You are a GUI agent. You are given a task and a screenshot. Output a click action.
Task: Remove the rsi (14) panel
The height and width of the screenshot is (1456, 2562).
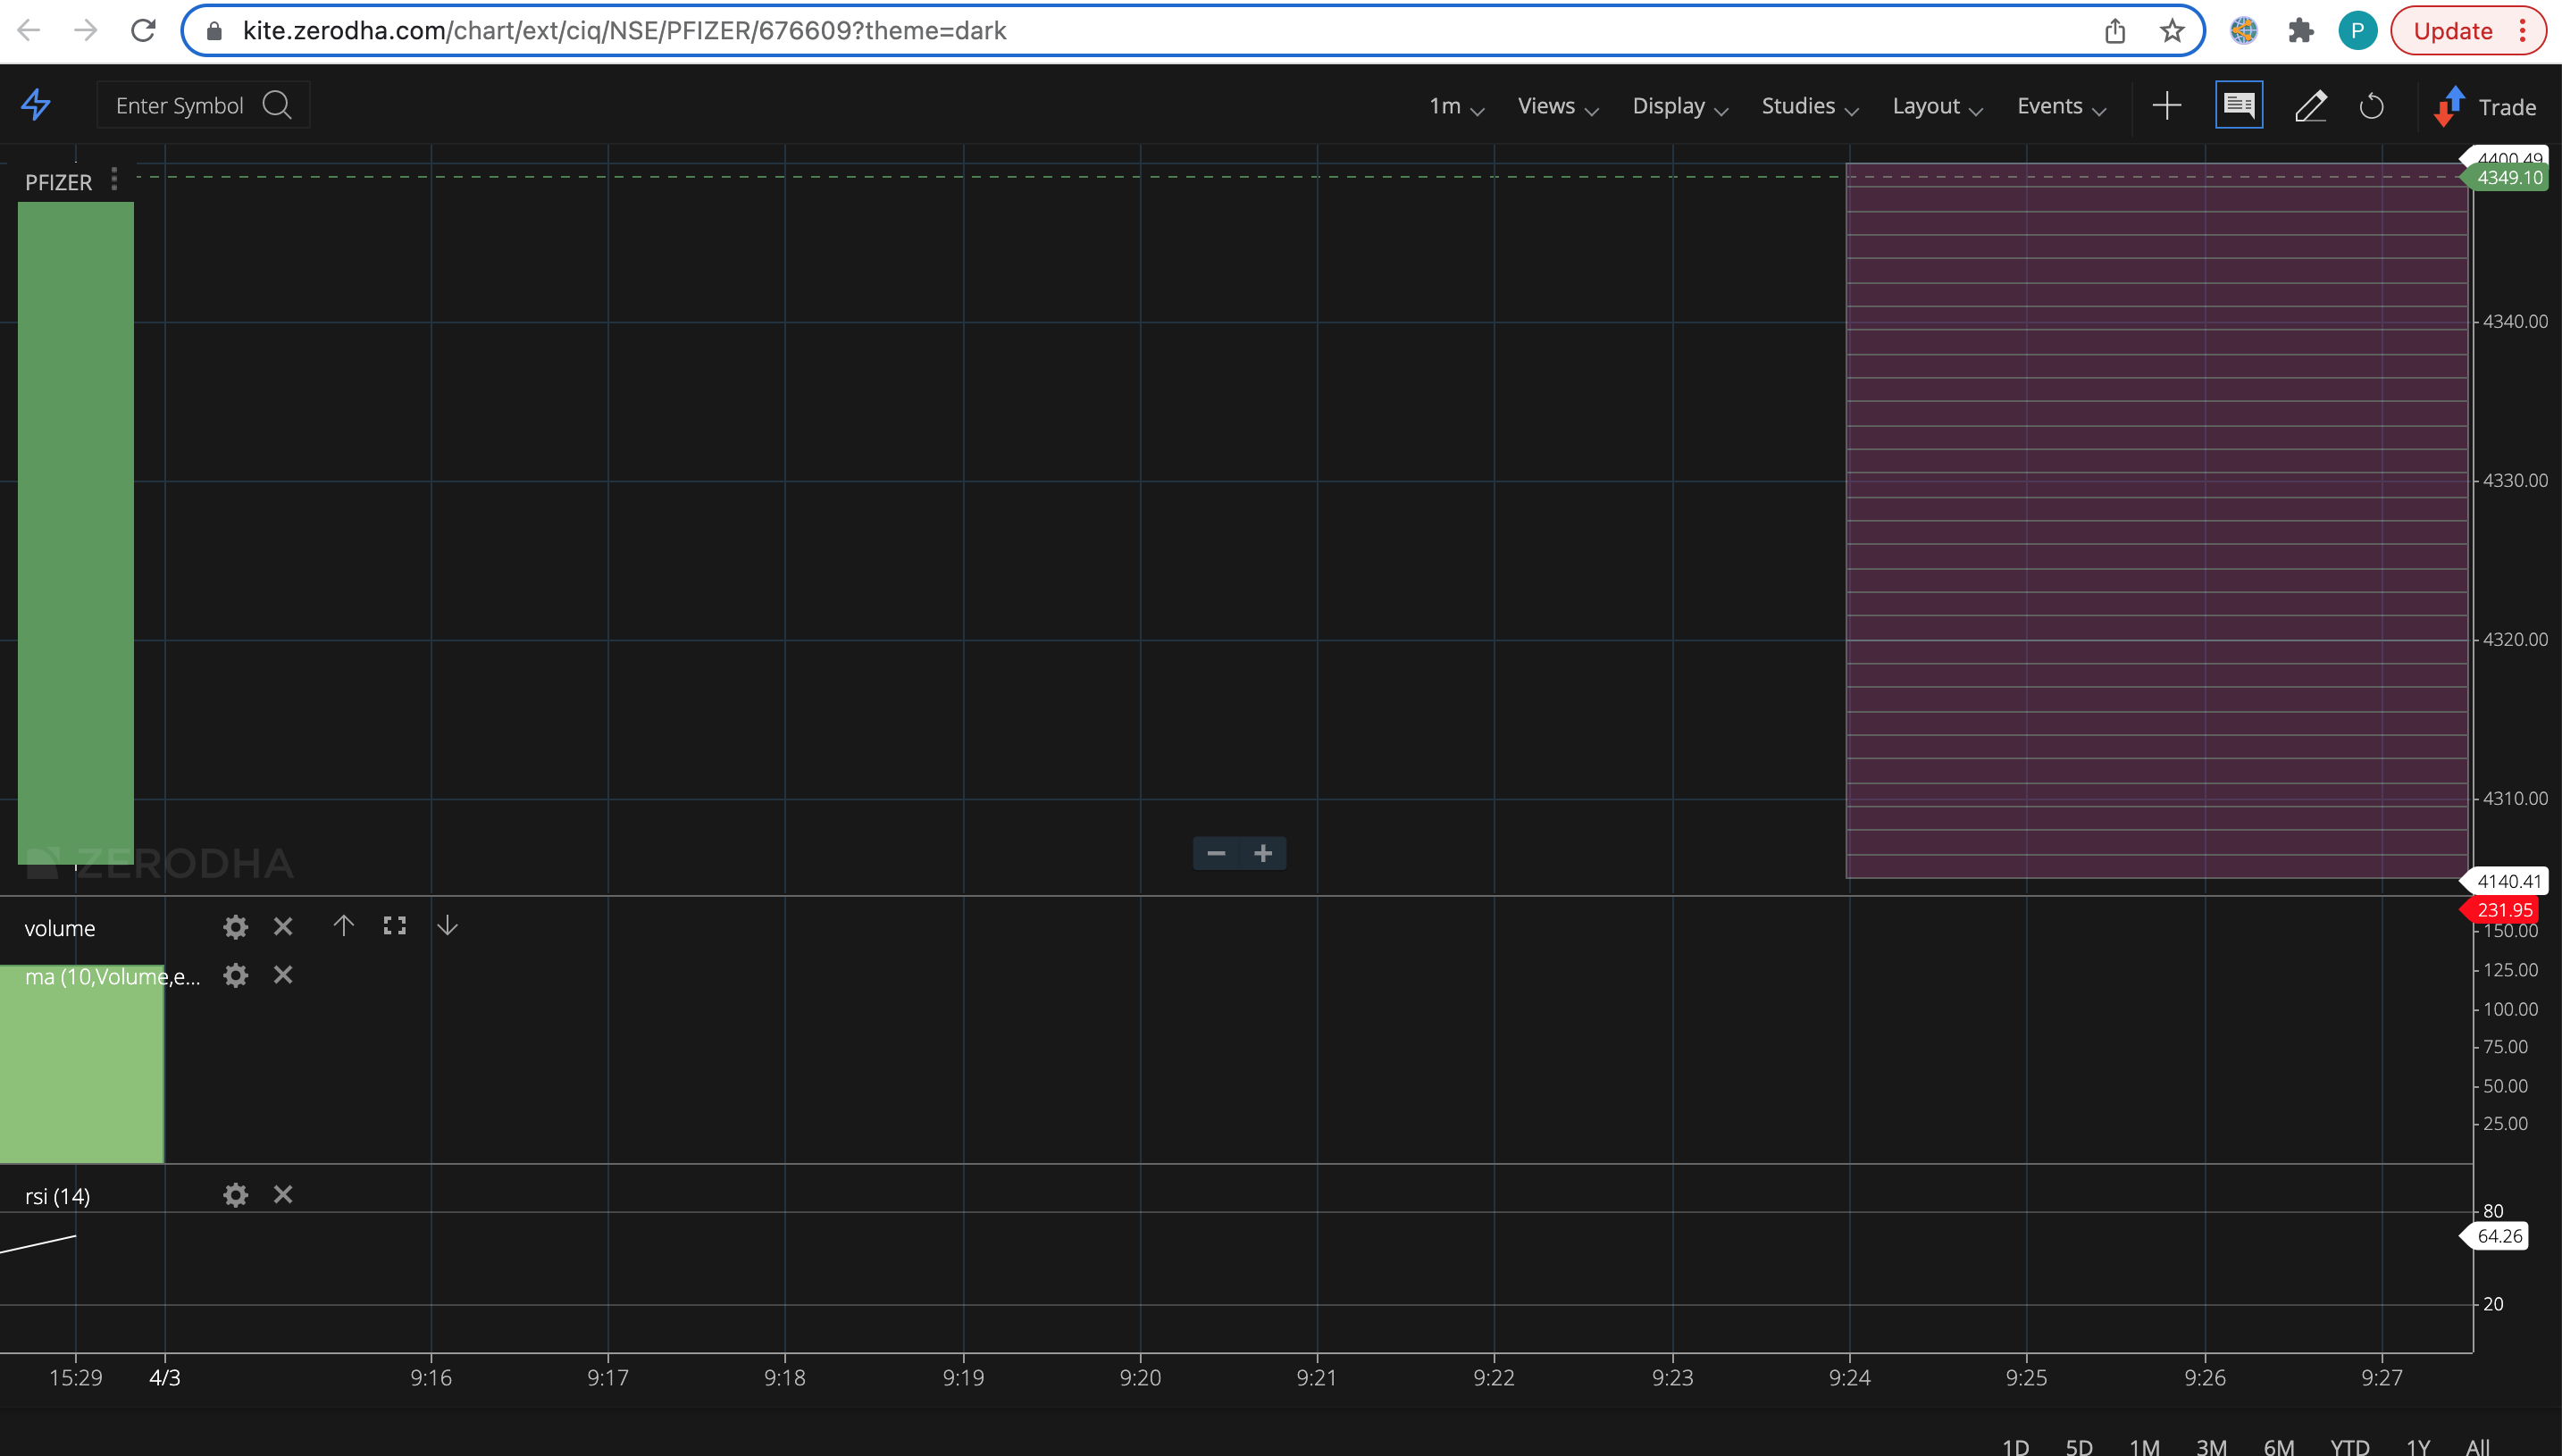pos(283,1194)
